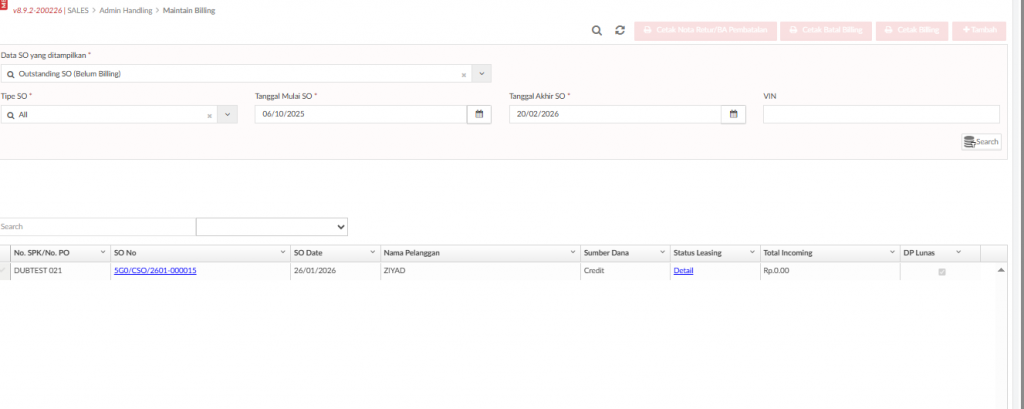Clear the Outstanding SO selection with x
The height and width of the screenshot is (409, 1024).
pyautogui.click(x=463, y=74)
